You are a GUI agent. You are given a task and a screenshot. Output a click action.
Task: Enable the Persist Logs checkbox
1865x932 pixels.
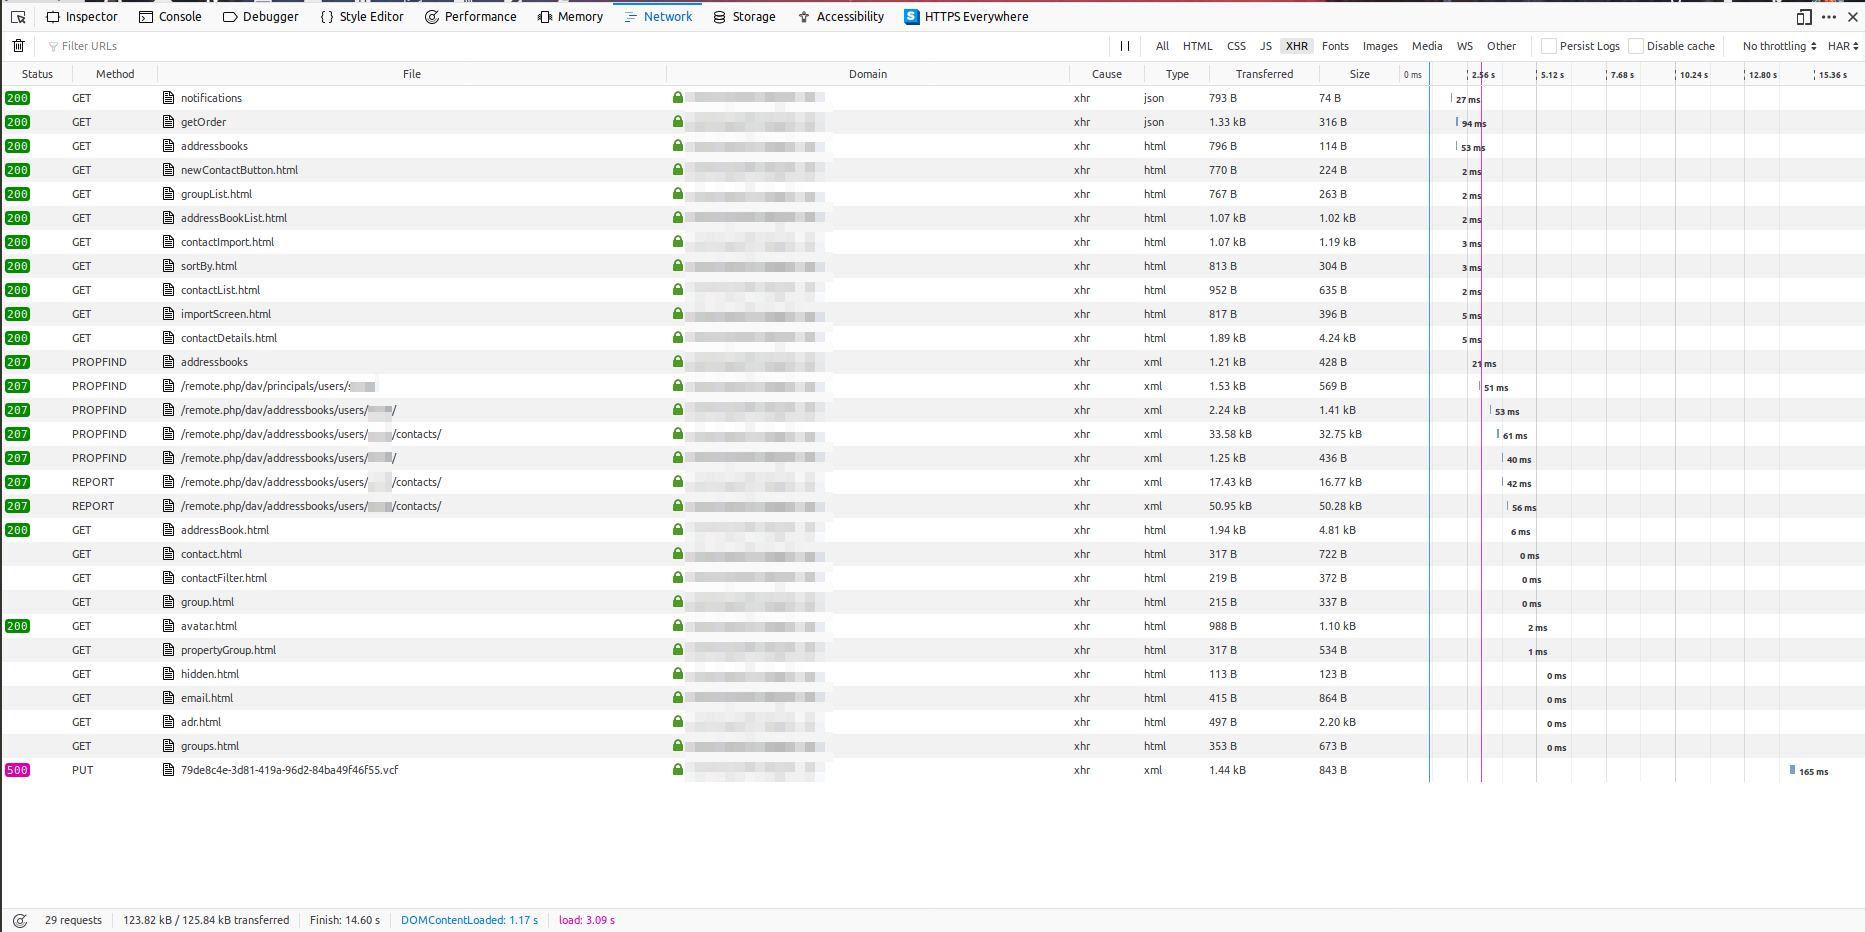click(x=1549, y=46)
